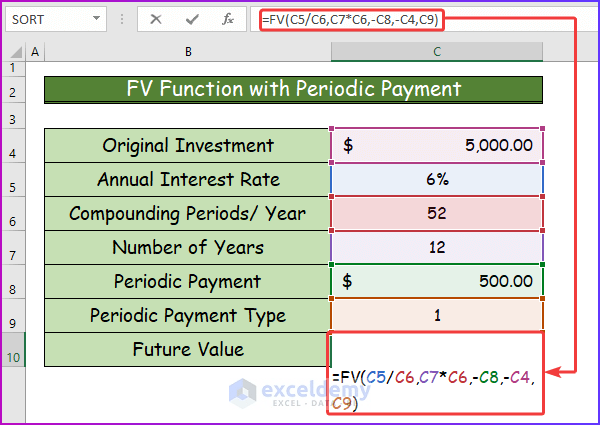Viewport: 600px width, 425px height.
Task: Select row 3 header
Action: click(x=13, y=116)
